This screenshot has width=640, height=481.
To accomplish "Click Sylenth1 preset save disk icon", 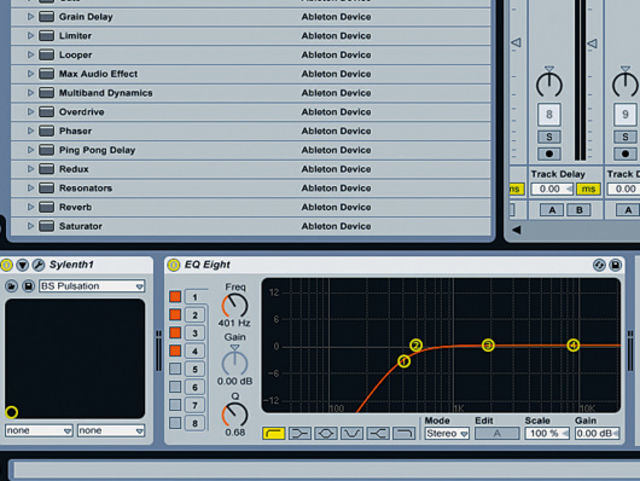I will [28, 286].
